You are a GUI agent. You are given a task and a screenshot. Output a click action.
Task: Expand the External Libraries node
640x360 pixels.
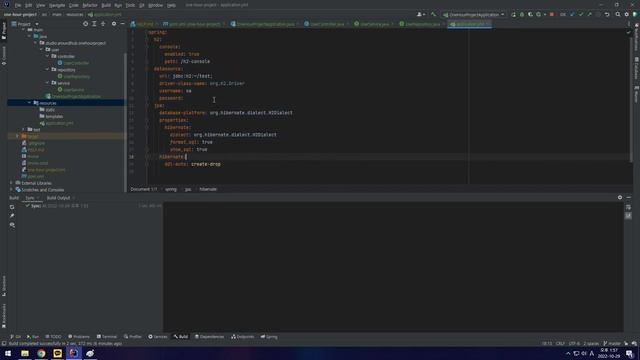pyautogui.click(x=11, y=183)
